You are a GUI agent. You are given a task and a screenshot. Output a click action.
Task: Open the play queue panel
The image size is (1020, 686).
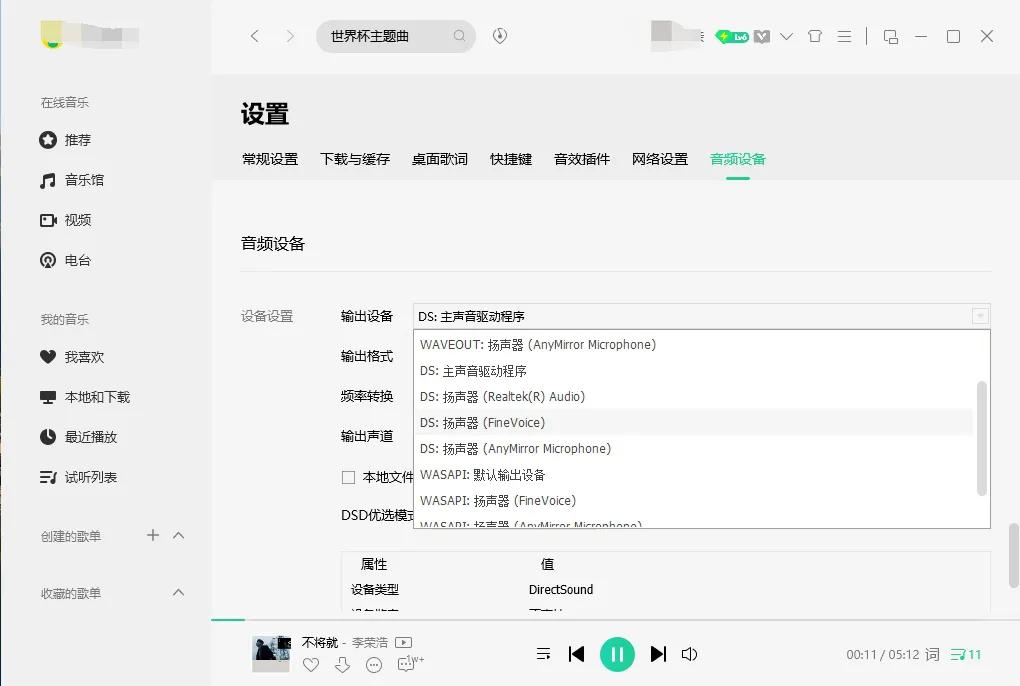[543, 654]
